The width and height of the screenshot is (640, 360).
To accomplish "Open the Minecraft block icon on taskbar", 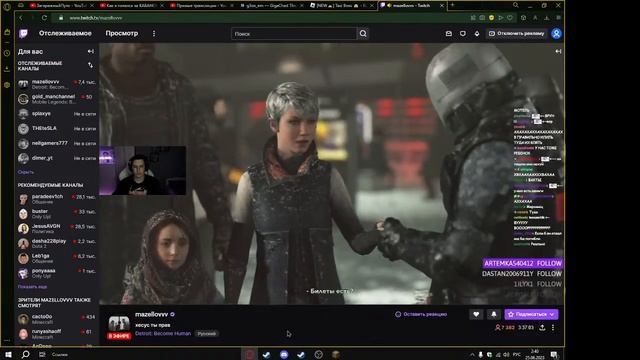I will pos(336,354).
